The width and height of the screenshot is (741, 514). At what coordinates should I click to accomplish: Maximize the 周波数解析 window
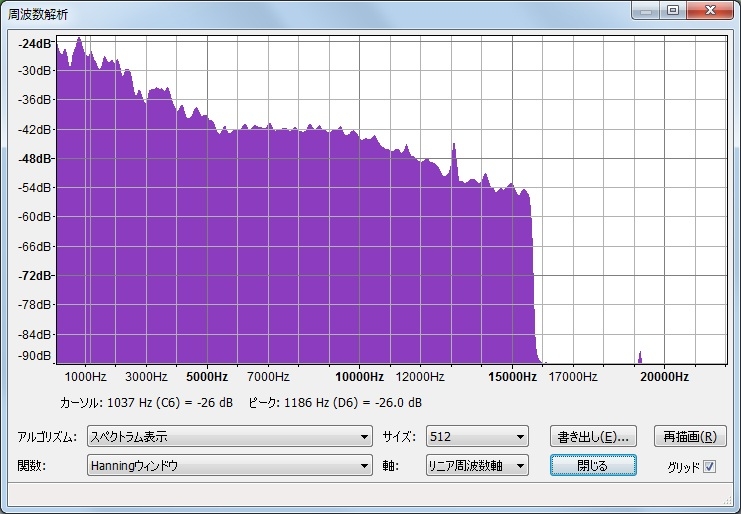click(673, 10)
